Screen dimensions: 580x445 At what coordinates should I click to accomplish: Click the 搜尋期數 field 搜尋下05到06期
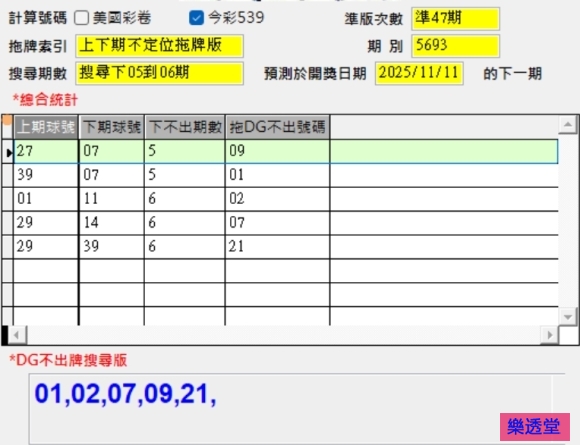coord(159,73)
